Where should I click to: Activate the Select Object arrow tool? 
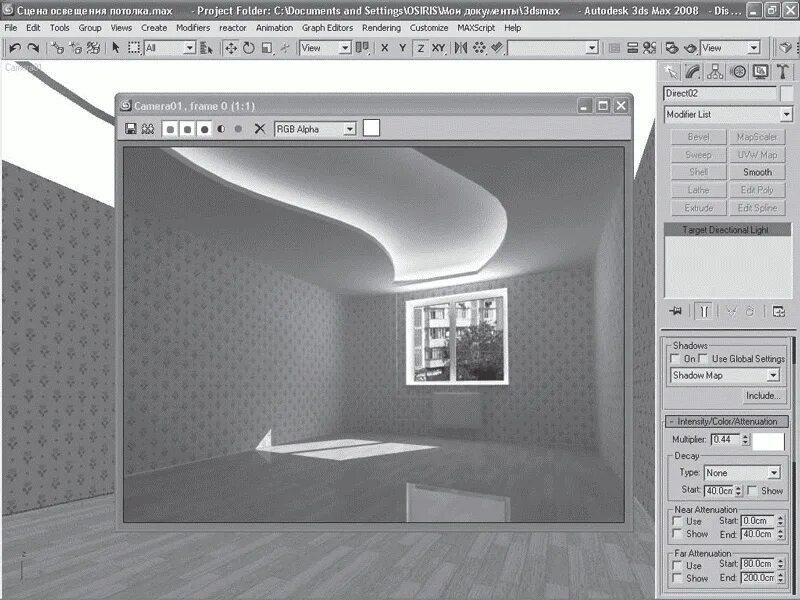[x=116, y=48]
